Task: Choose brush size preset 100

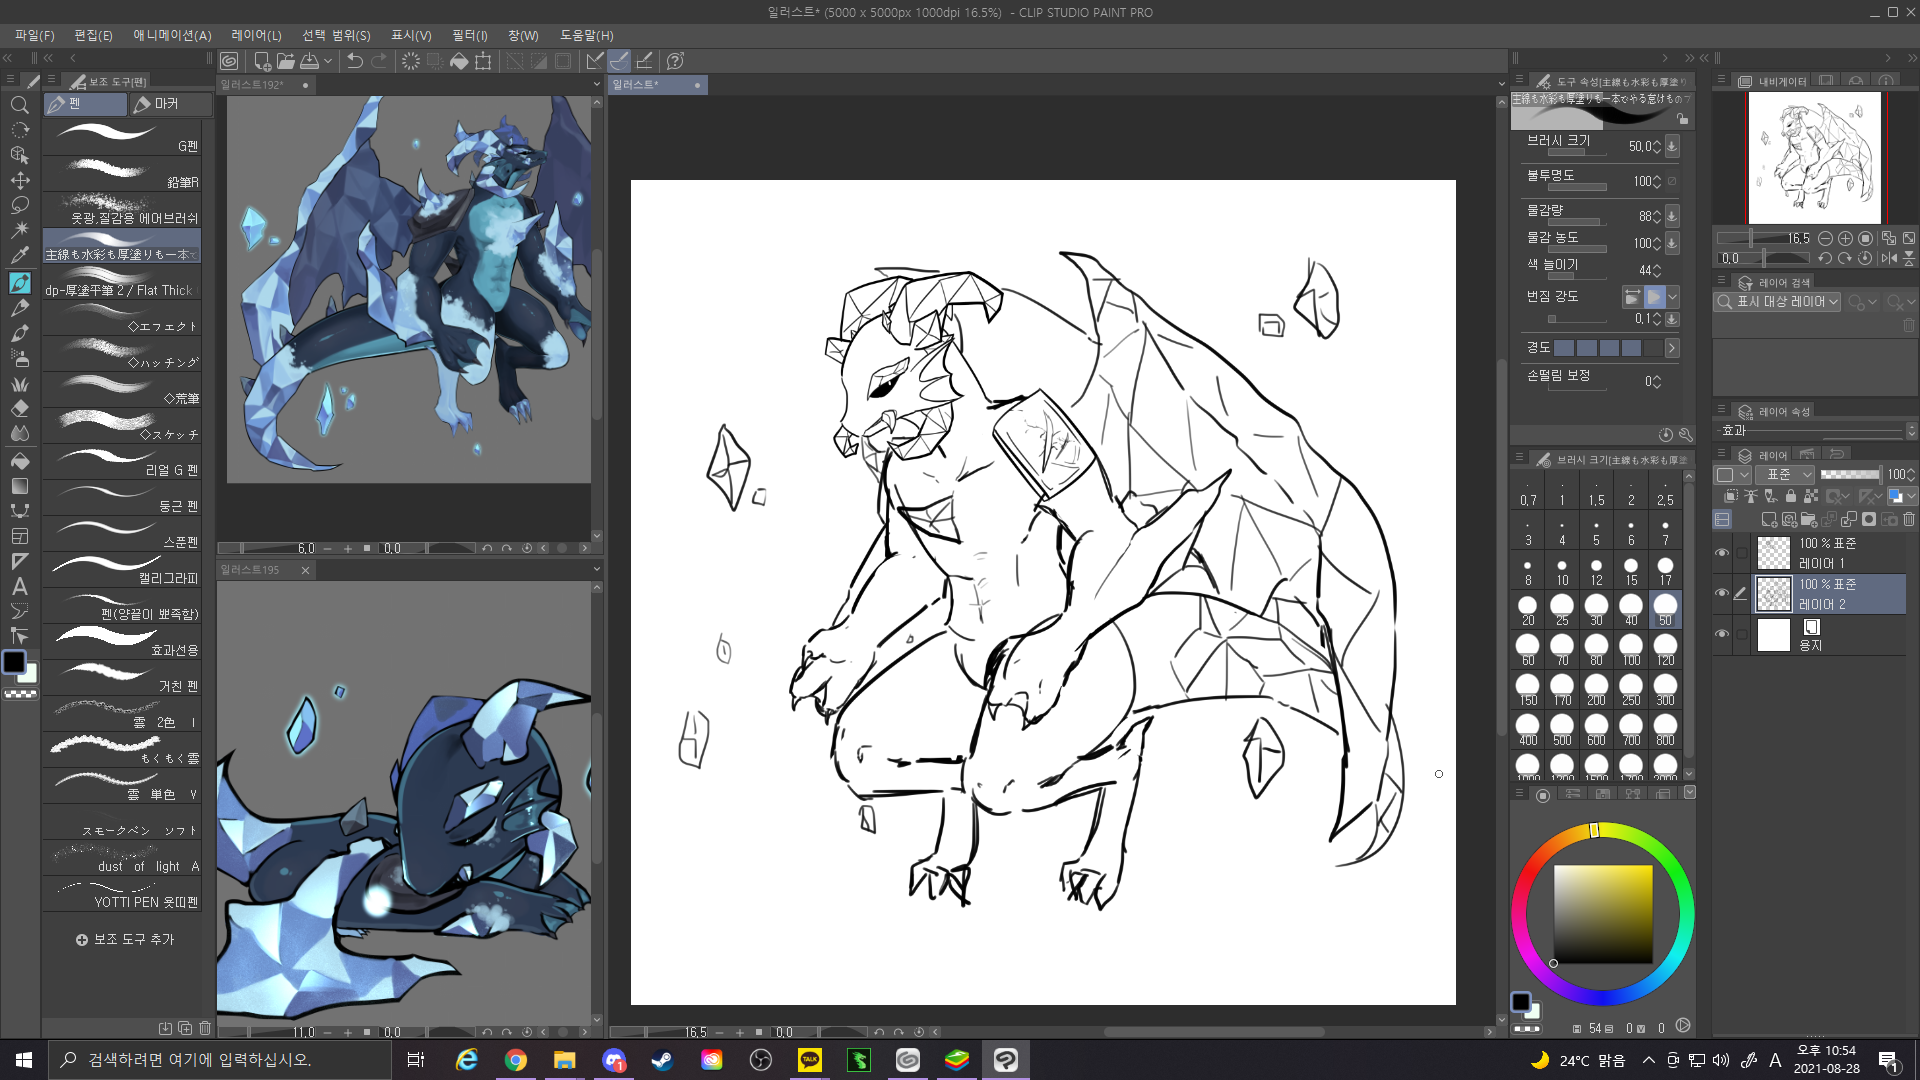Action: 1631,649
